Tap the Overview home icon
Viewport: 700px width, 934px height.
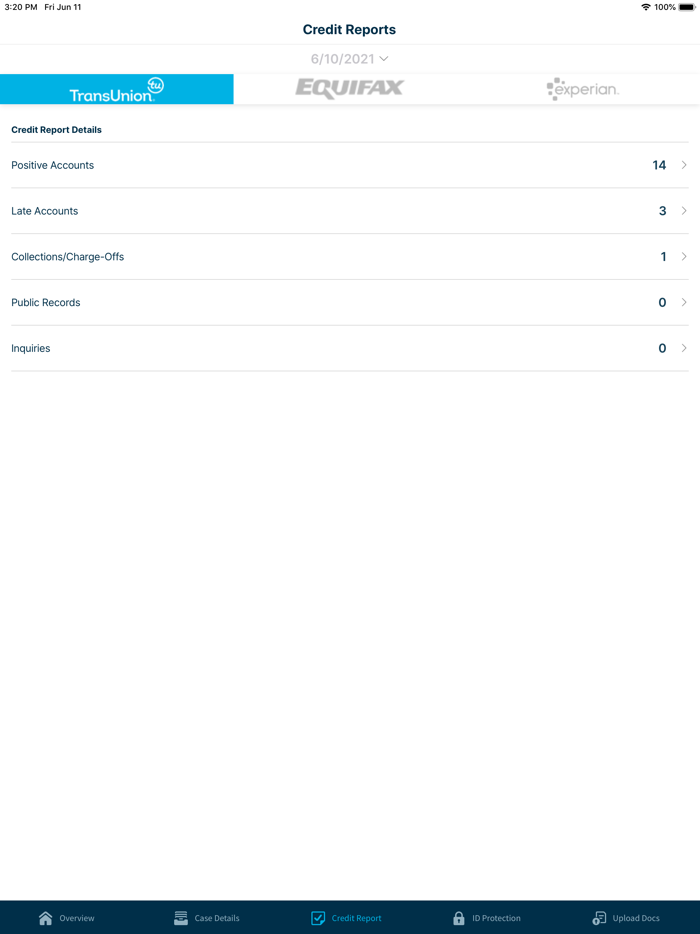pos(45,918)
